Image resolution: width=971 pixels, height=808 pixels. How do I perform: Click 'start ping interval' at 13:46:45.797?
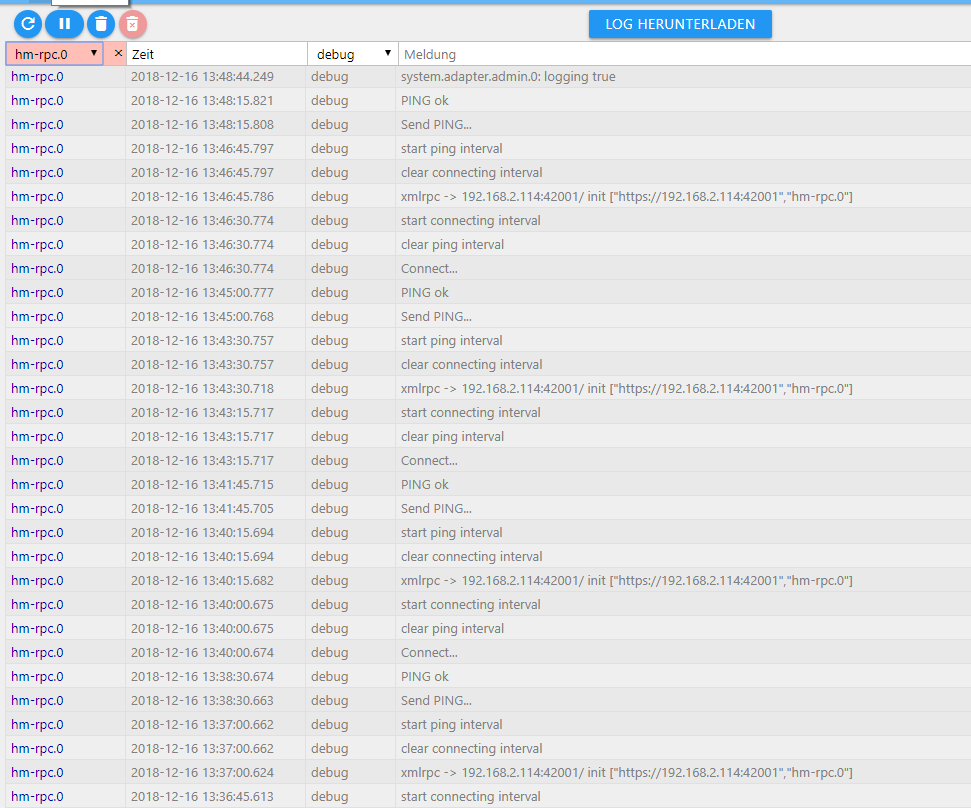pos(451,149)
